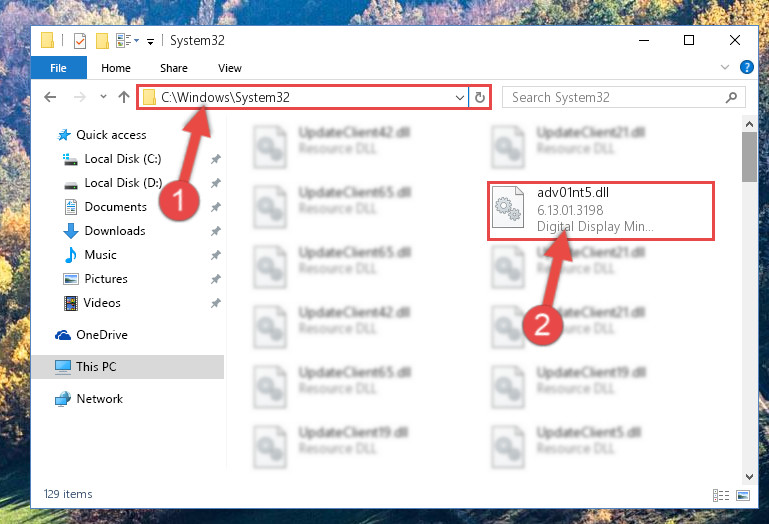Click the pin icon next to Documents

[x=215, y=207]
